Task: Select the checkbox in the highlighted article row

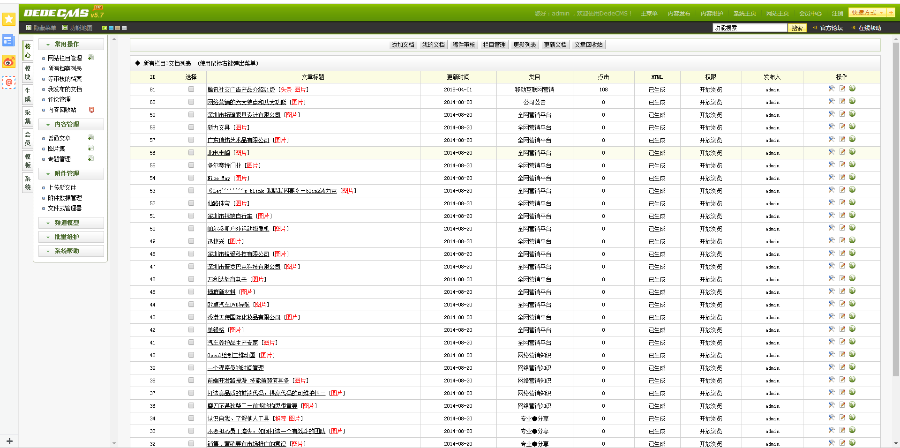Action: 191,152
